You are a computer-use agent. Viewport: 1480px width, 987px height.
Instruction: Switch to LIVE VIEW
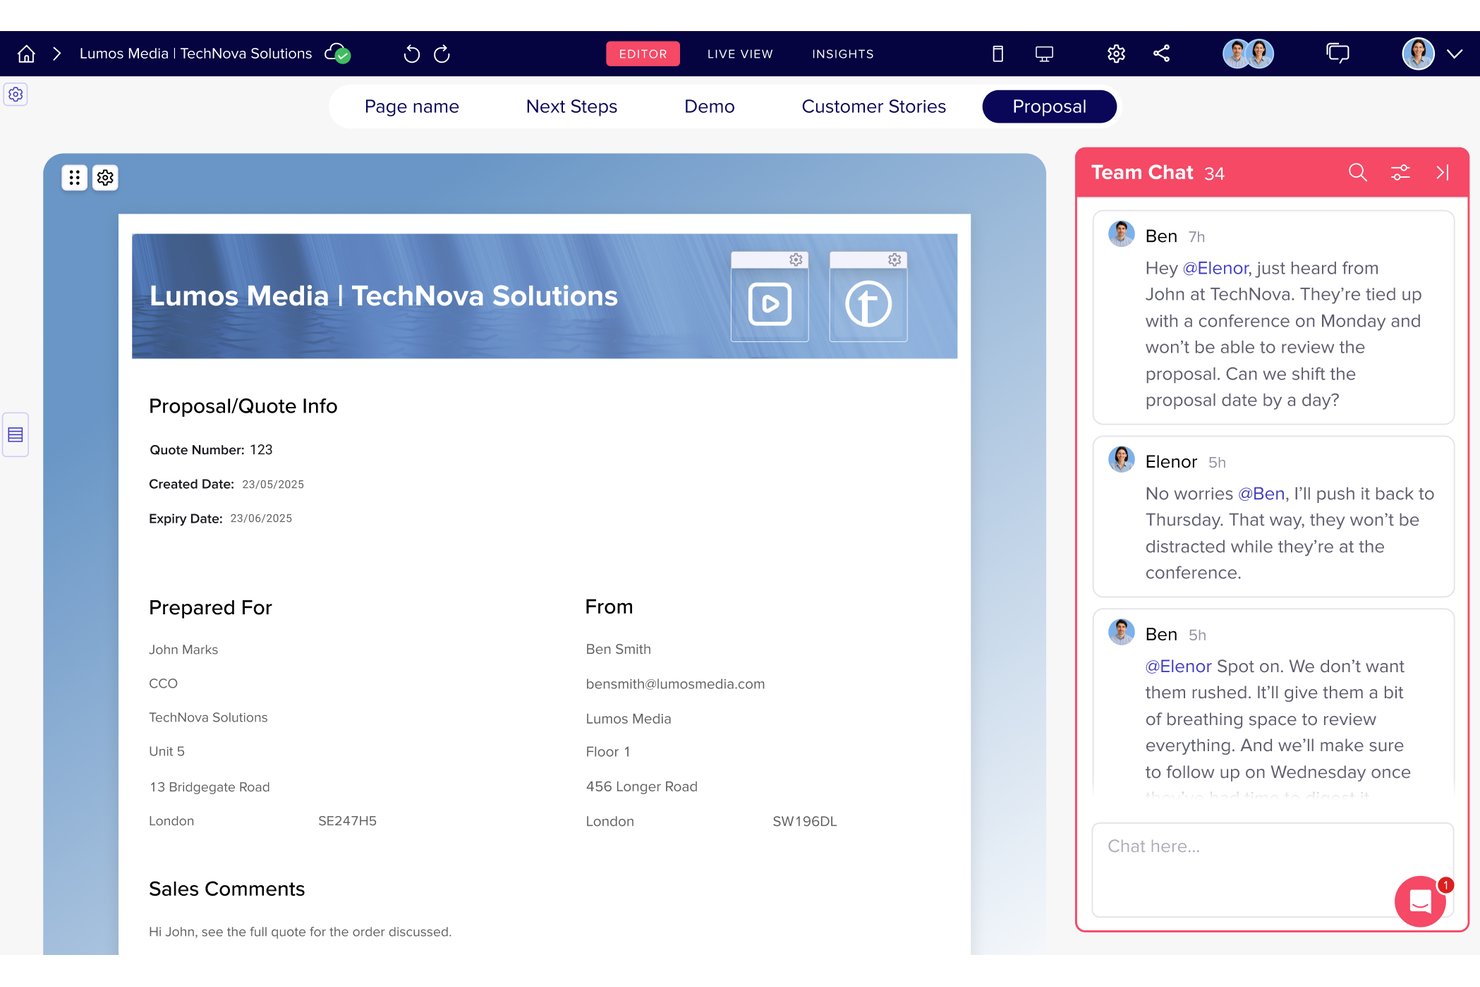coord(740,54)
